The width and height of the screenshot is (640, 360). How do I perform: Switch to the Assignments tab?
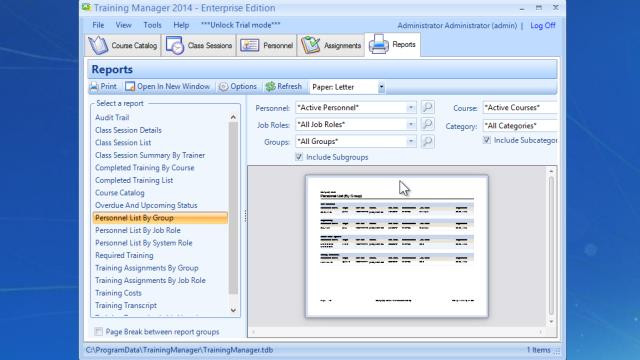tap(331, 45)
